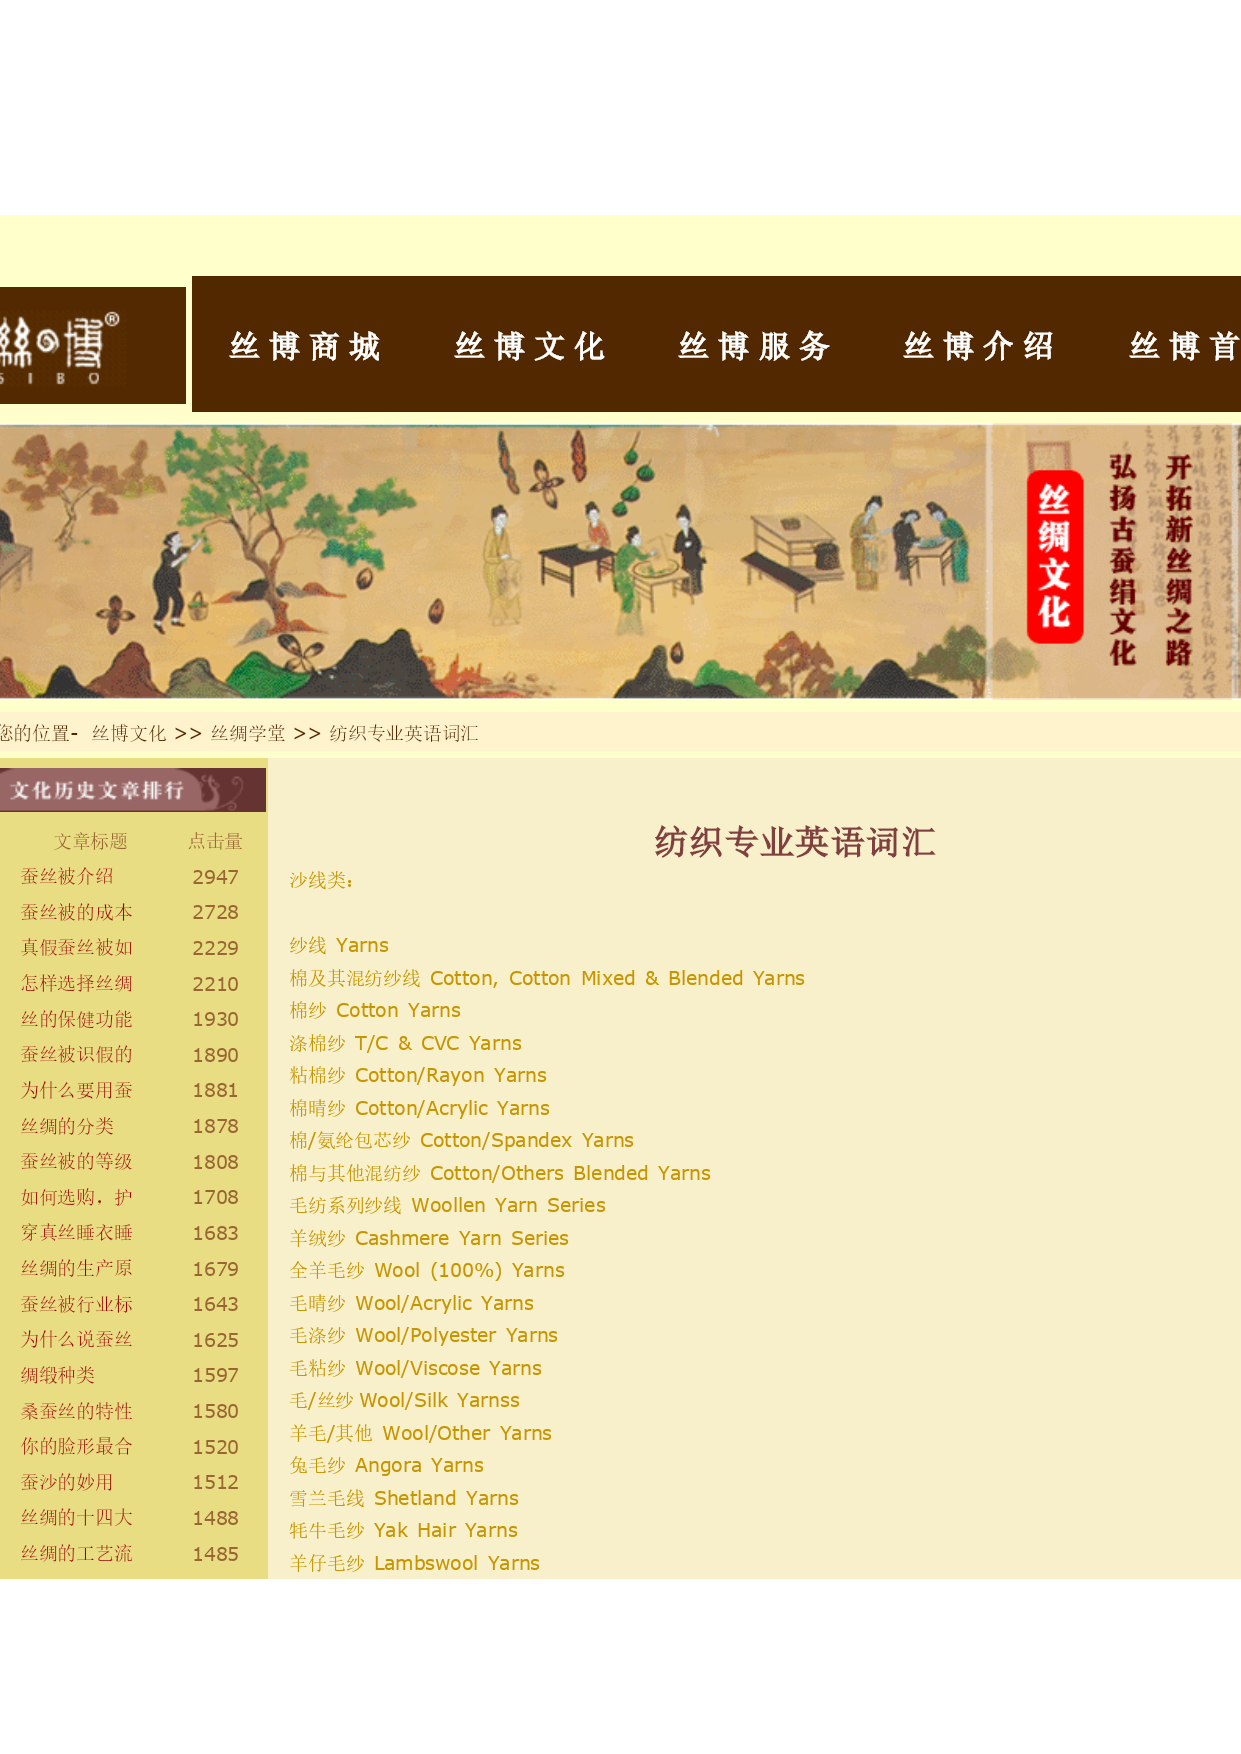Open the article 蚕丝被介绍
The height and width of the screenshot is (1754, 1241).
(67, 876)
